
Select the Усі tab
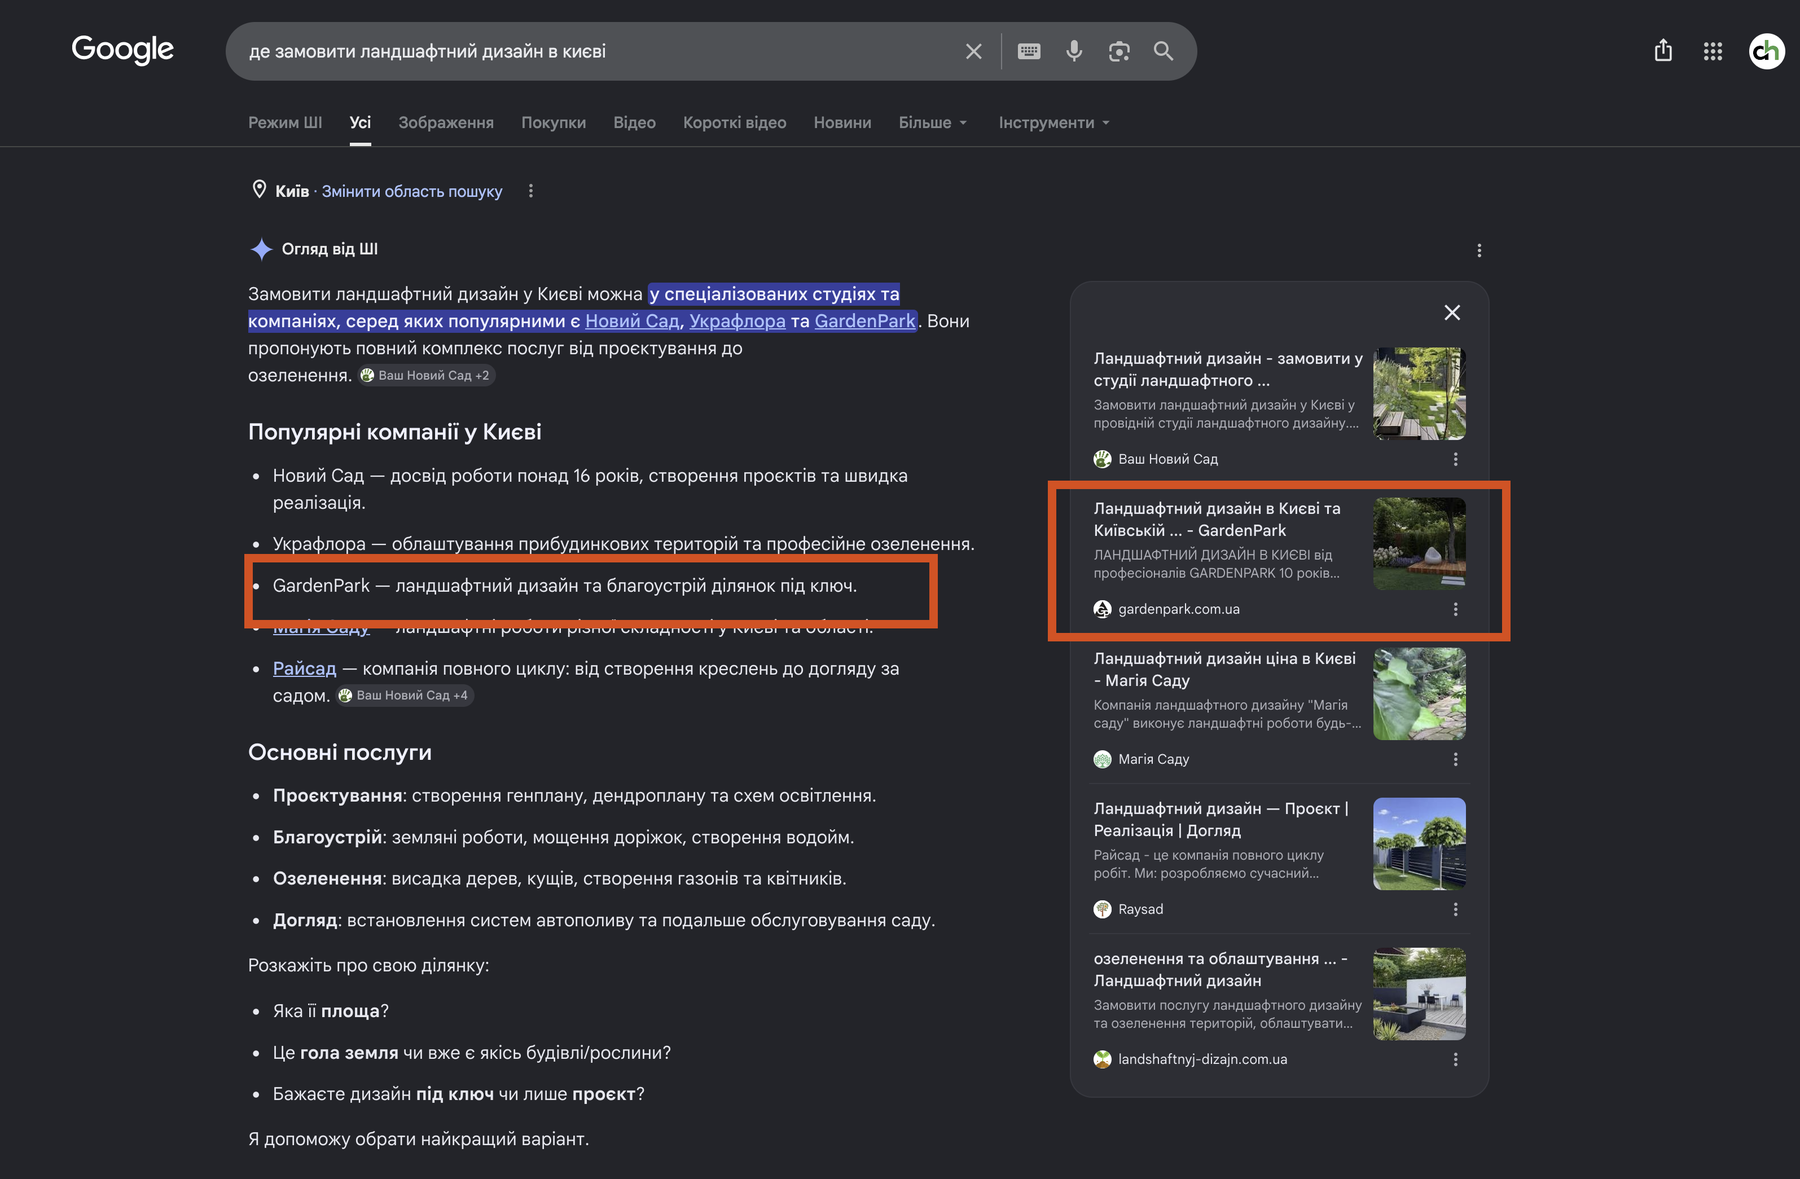[360, 122]
